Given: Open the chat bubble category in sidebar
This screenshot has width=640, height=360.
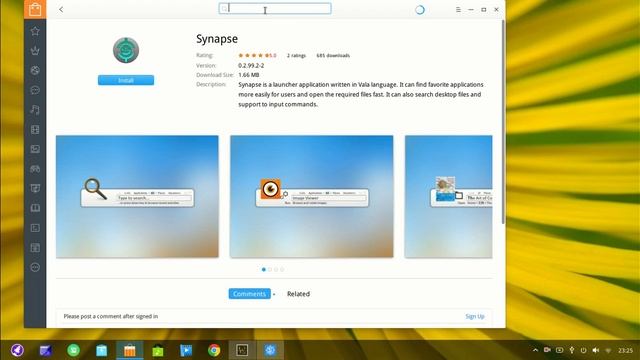Looking at the screenshot, I should tap(35, 90).
